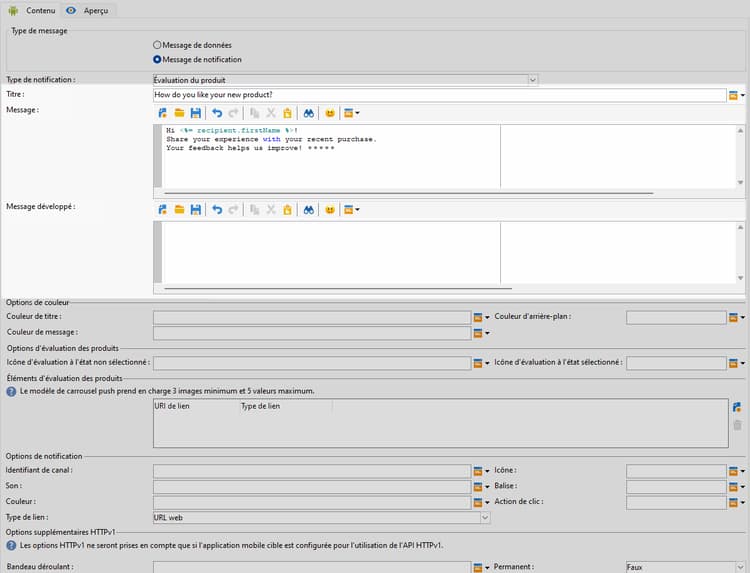
Task: Click the Message editor horizontal scrollbar
Action: (408, 193)
